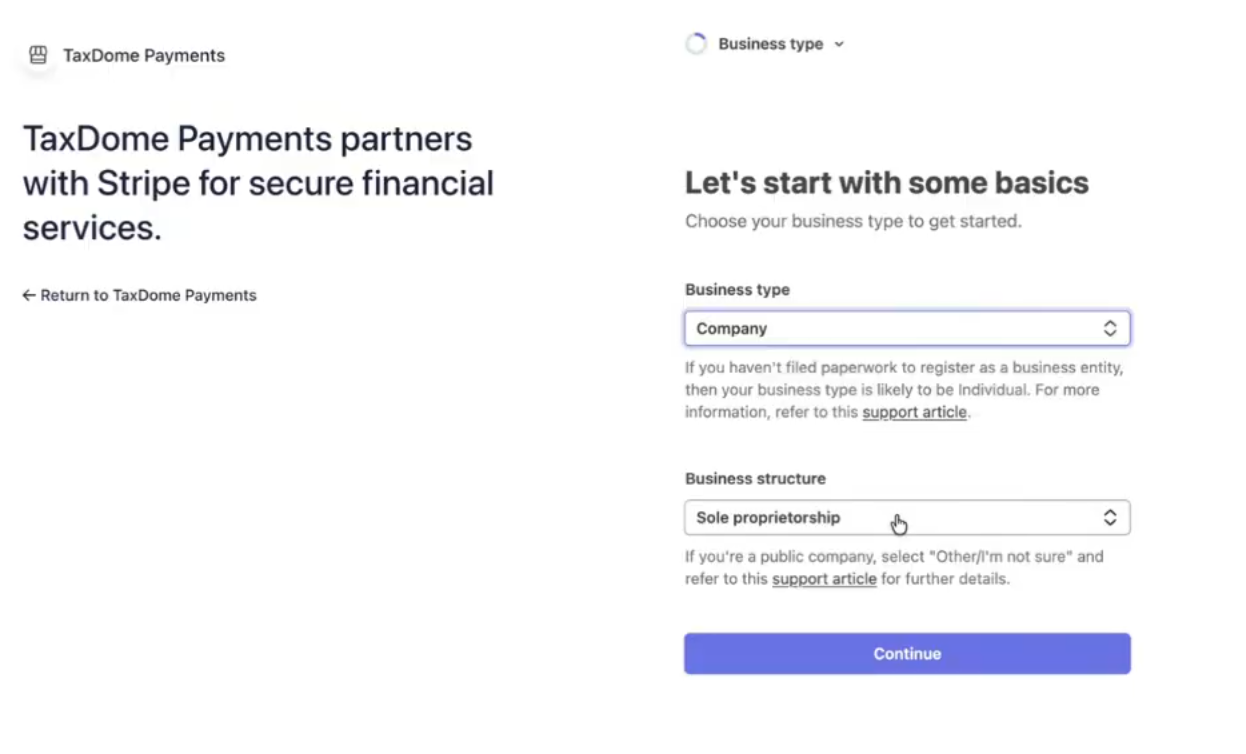Screen dimensions: 1246x754
Task: Click the TaxDome Payments storefront icon
Action: [38, 55]
